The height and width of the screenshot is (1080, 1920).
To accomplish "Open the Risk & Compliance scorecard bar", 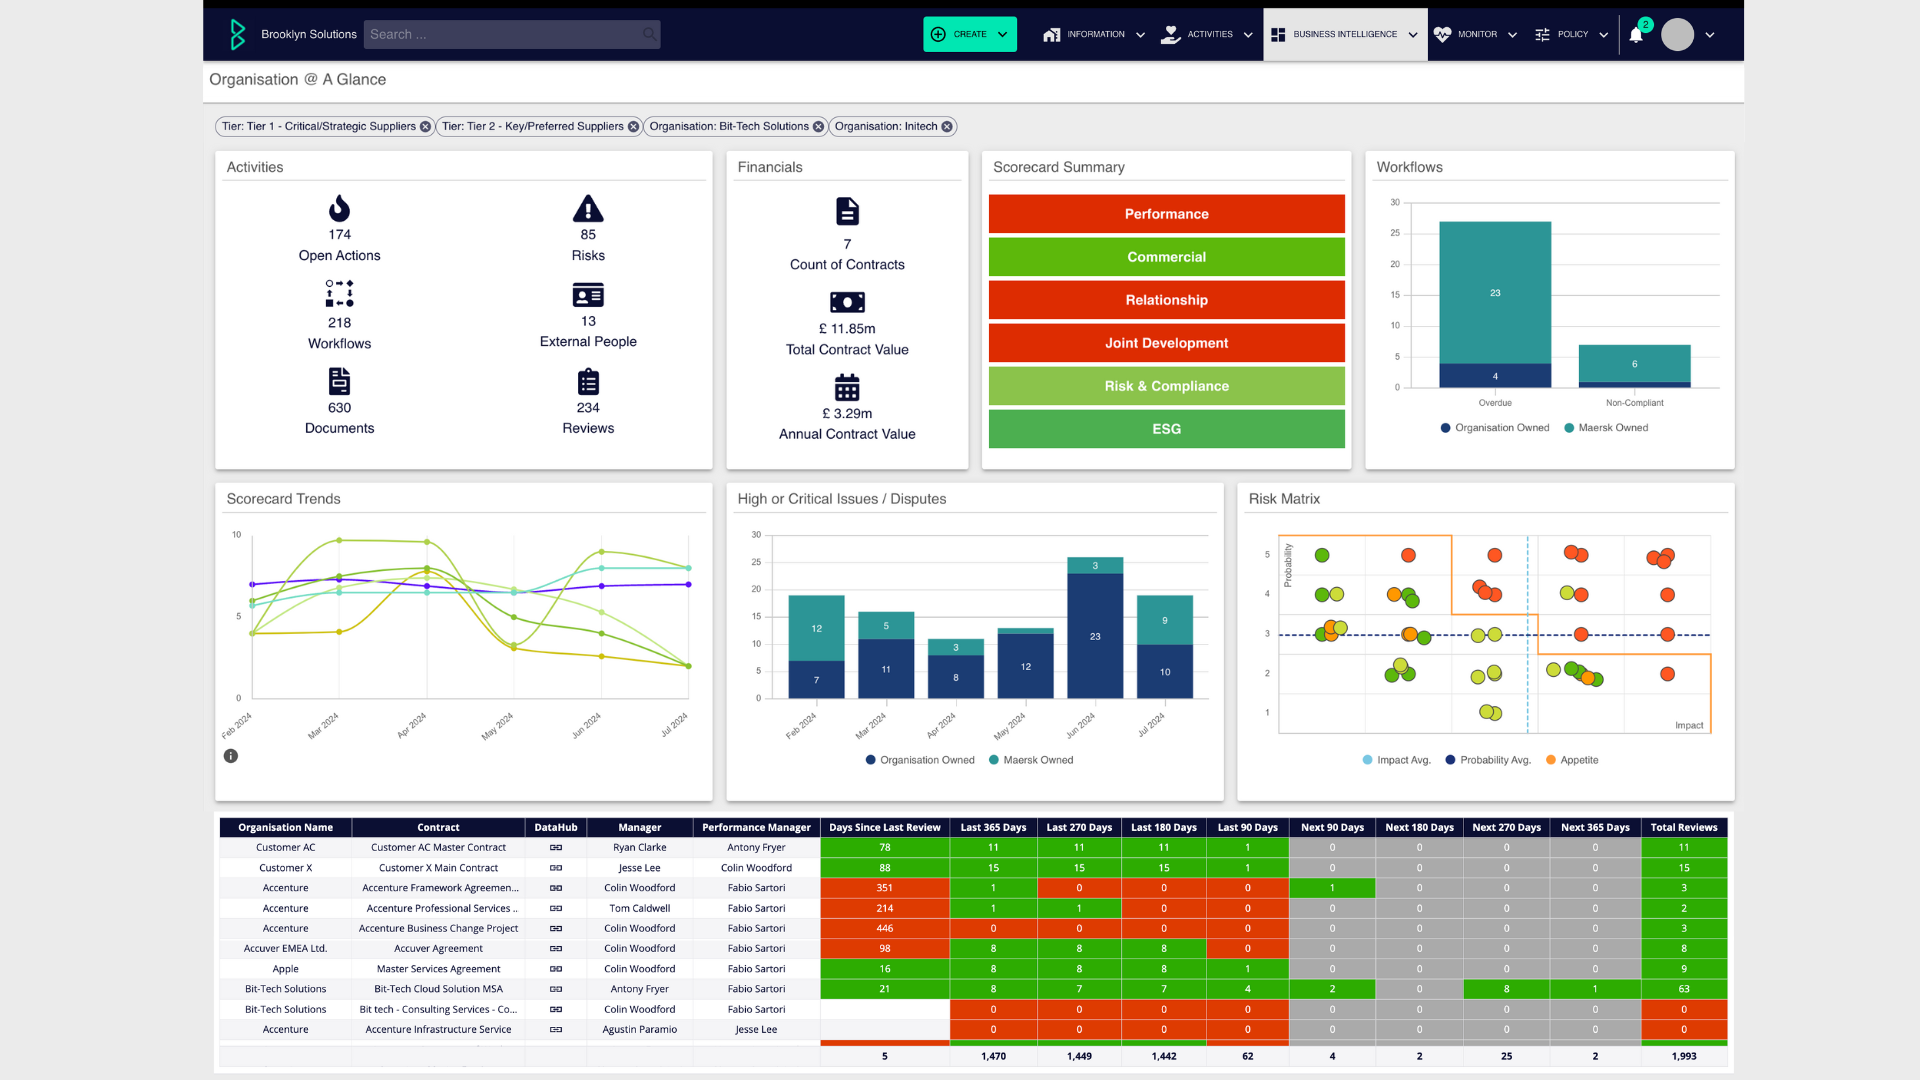I will pyautogui.click(x=1166, y=386).
